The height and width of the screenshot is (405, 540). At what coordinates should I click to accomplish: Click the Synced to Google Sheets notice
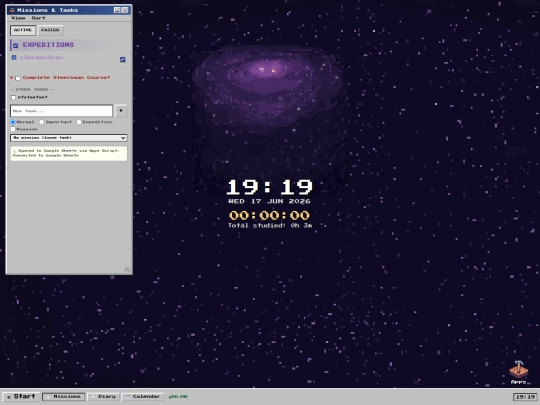click(69, 153)
